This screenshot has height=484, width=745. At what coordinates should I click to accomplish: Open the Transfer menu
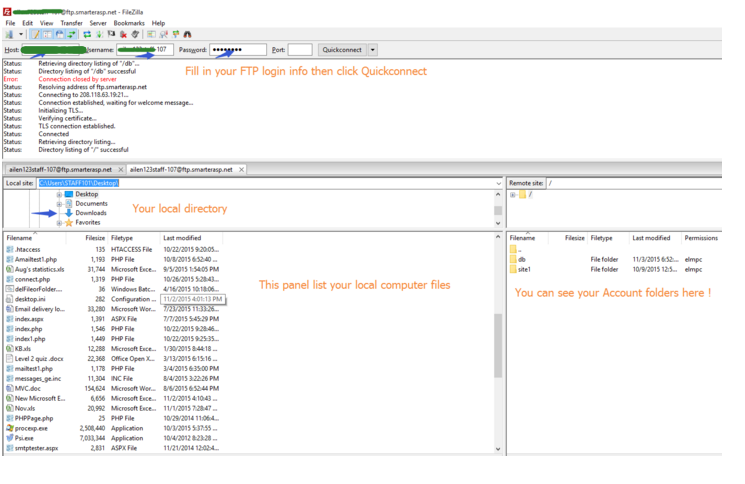coord(71,23)
